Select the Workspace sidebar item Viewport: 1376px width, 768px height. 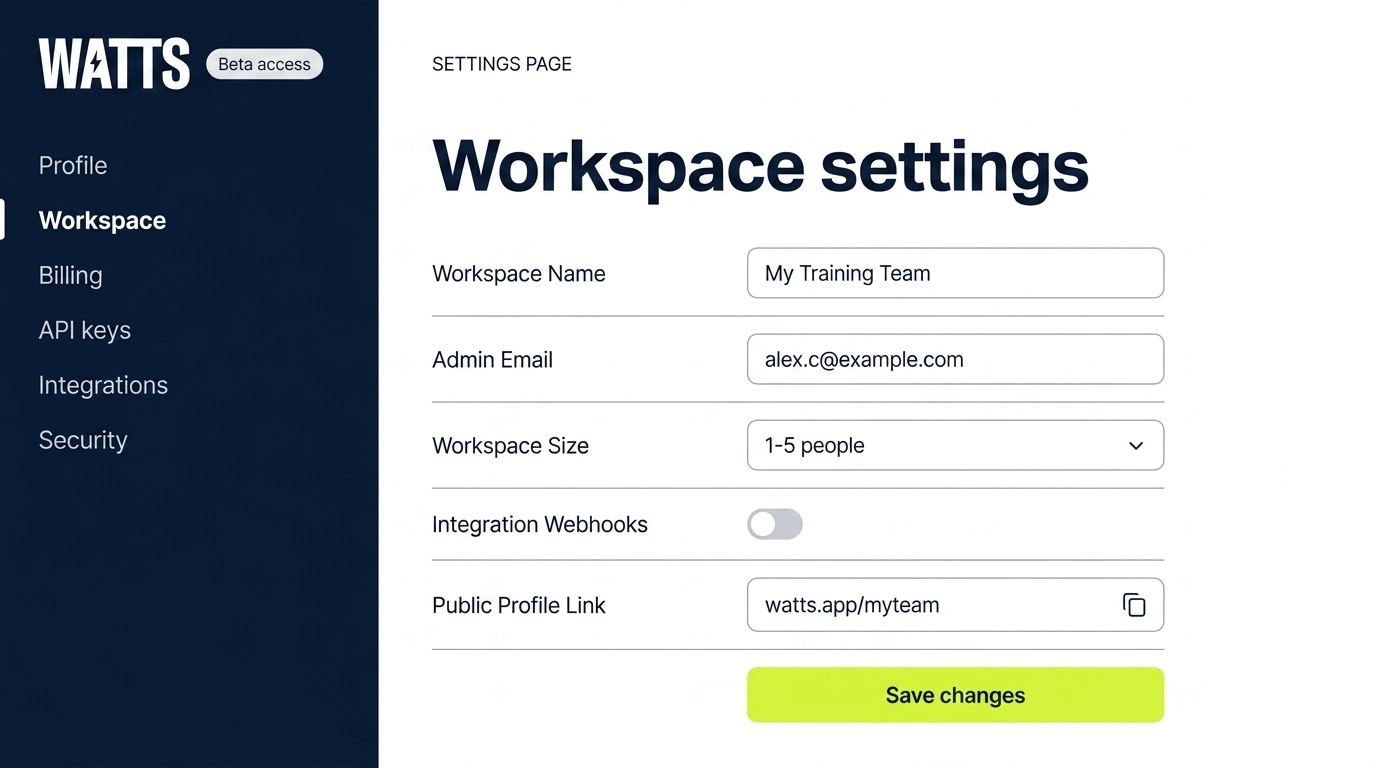click(102, 220)
